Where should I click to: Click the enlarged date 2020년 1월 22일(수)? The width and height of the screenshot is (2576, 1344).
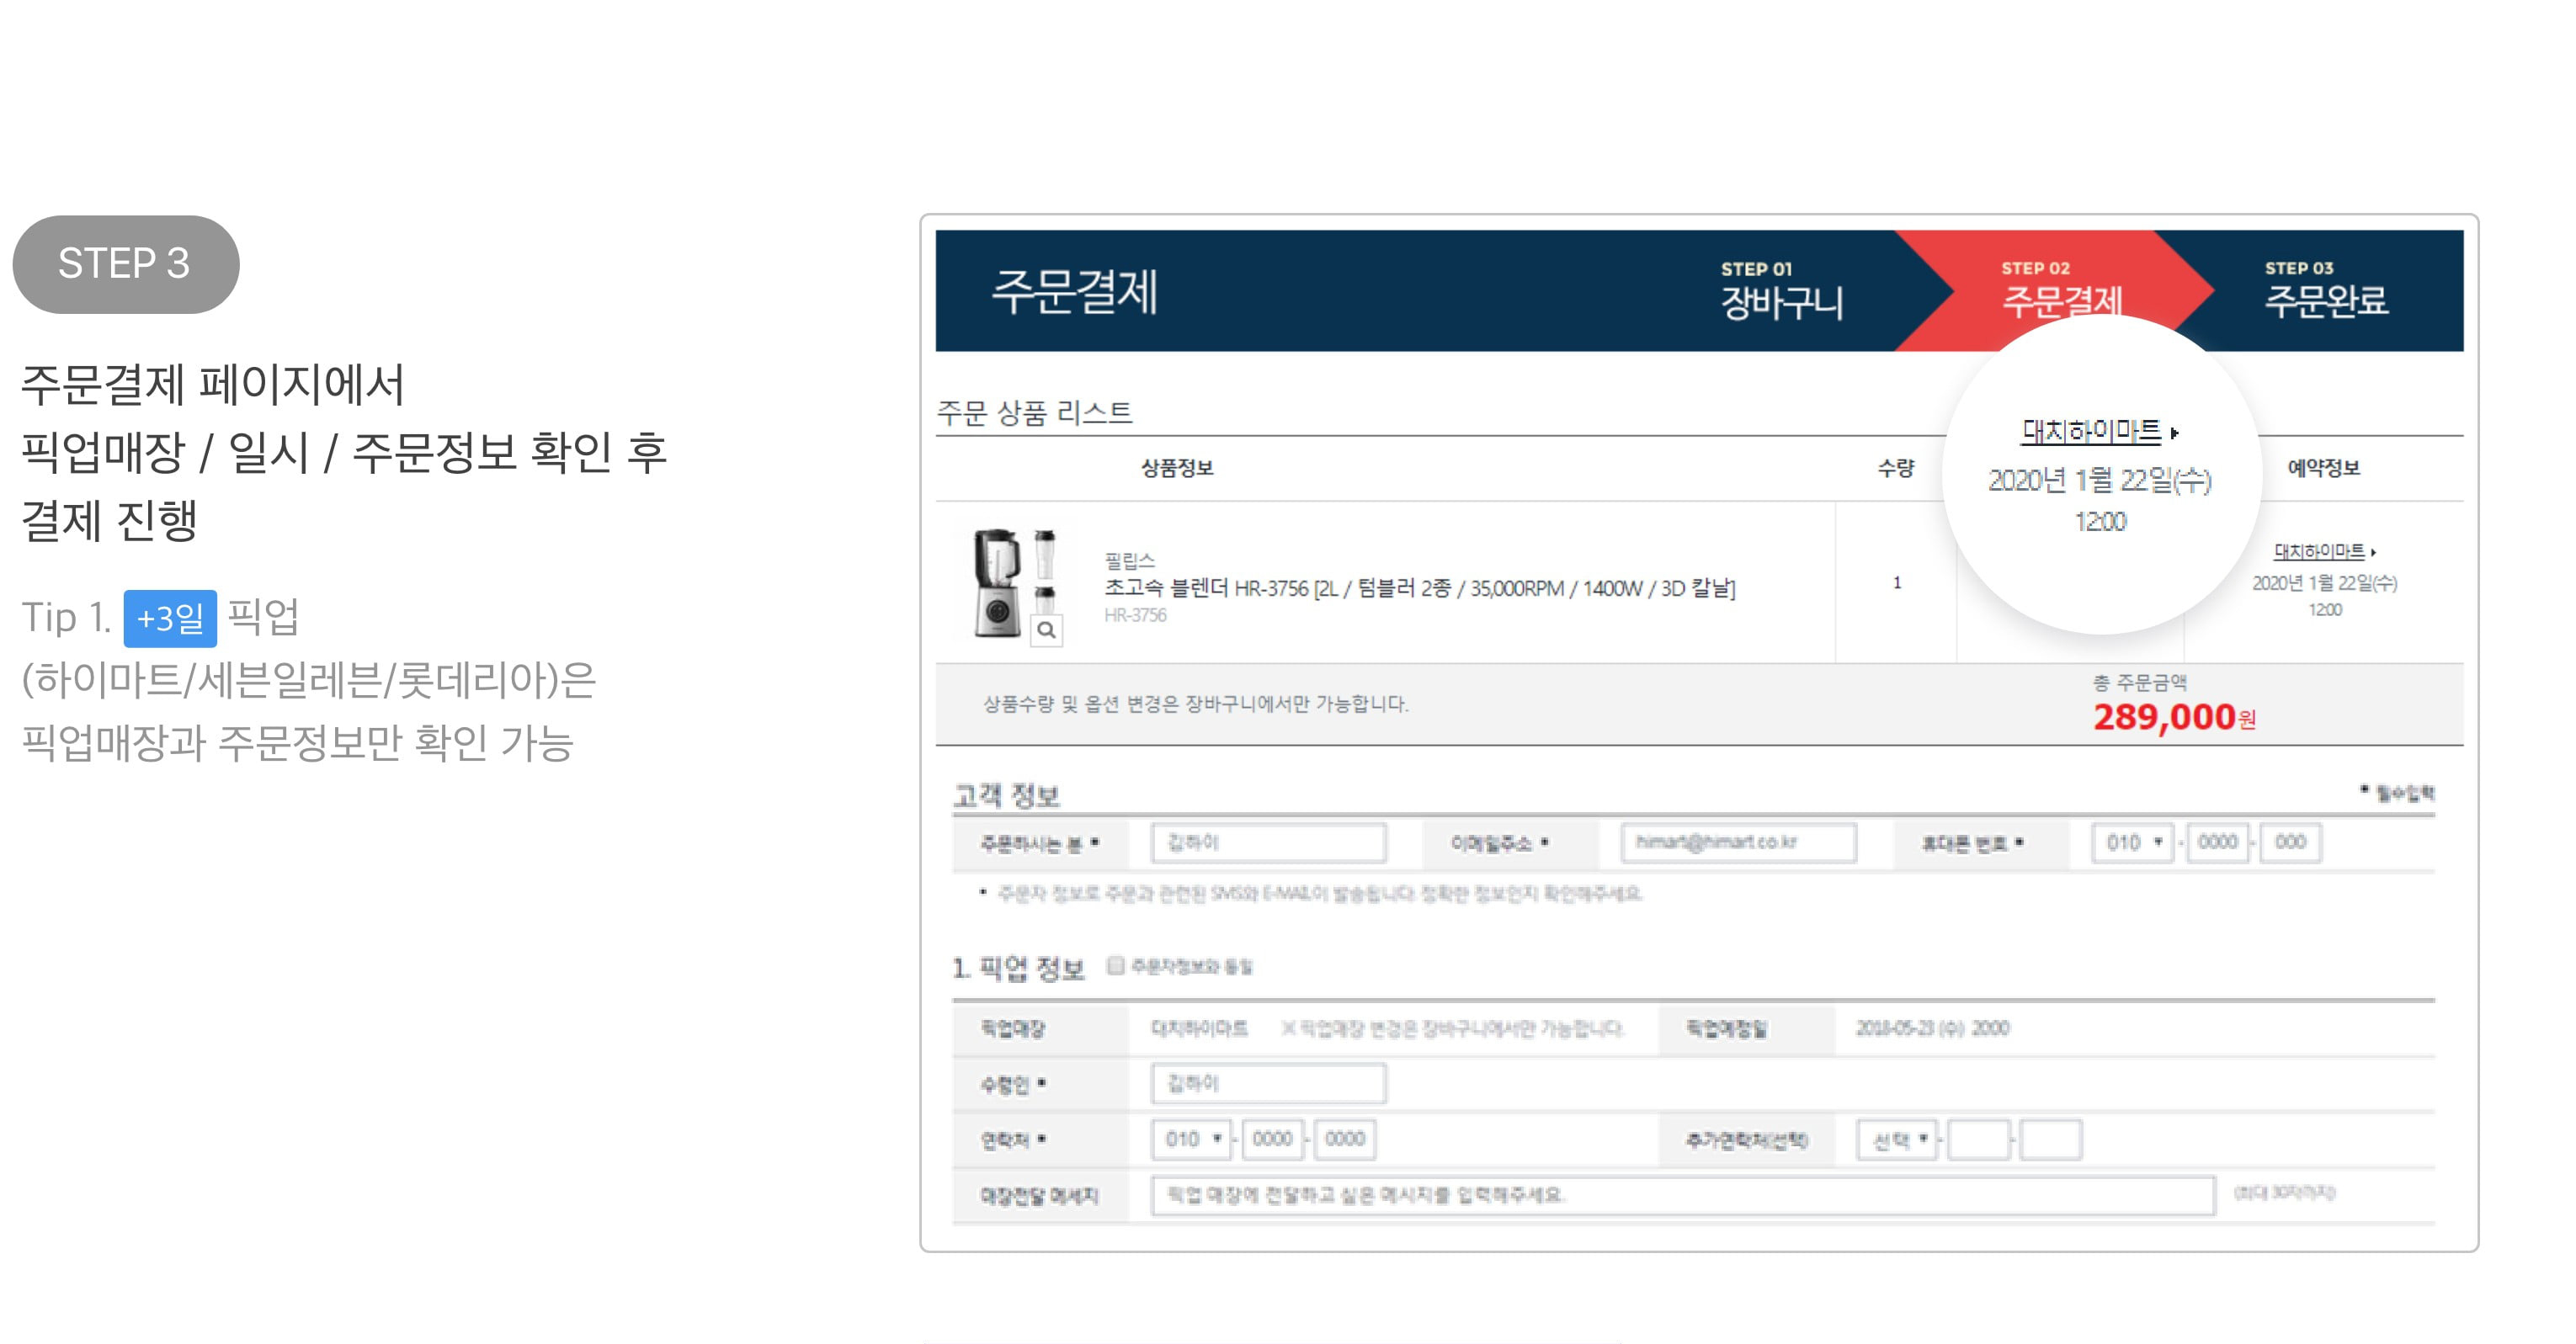(2099, 481)
